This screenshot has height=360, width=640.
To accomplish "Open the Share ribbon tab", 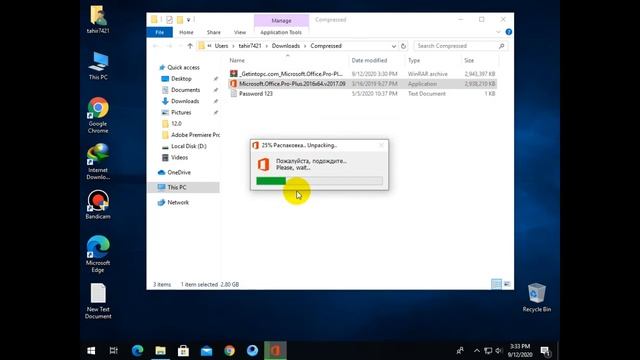I will 213,32.
